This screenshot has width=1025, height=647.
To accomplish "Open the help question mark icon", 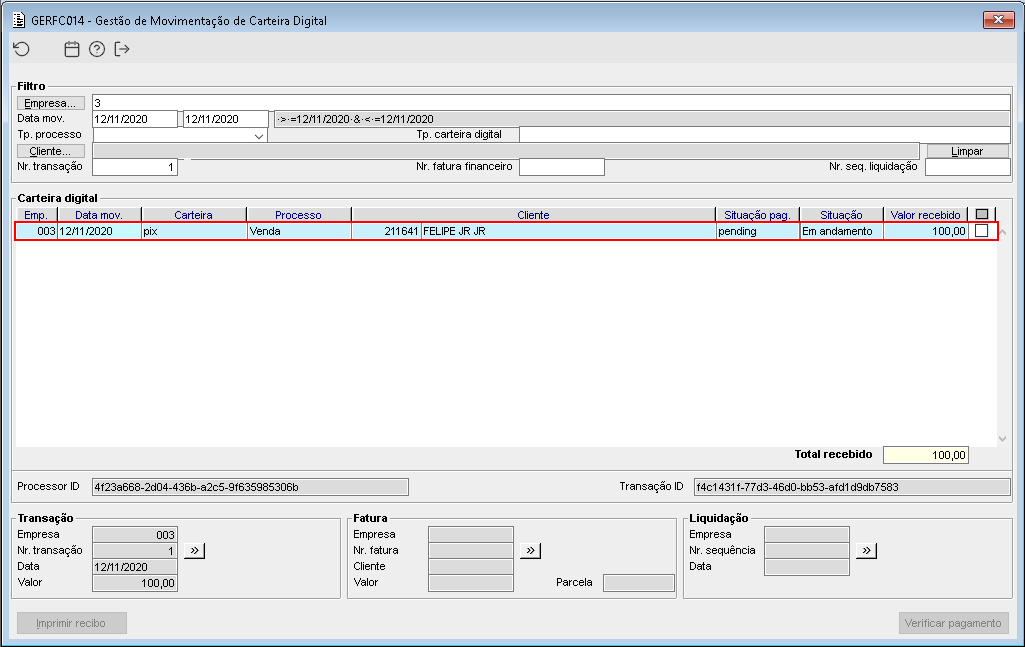I will (97, 49).
